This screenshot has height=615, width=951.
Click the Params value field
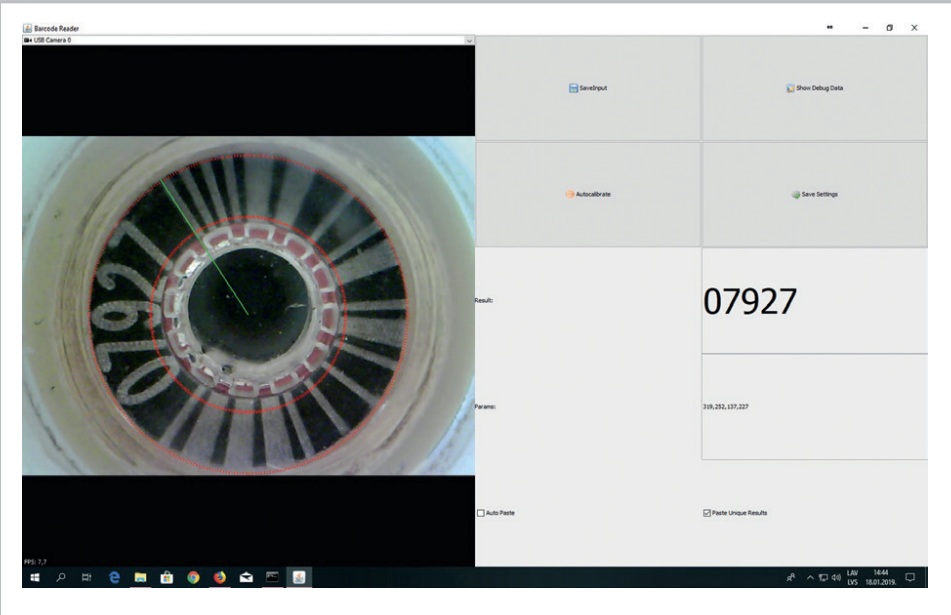[x=815, y=407]
